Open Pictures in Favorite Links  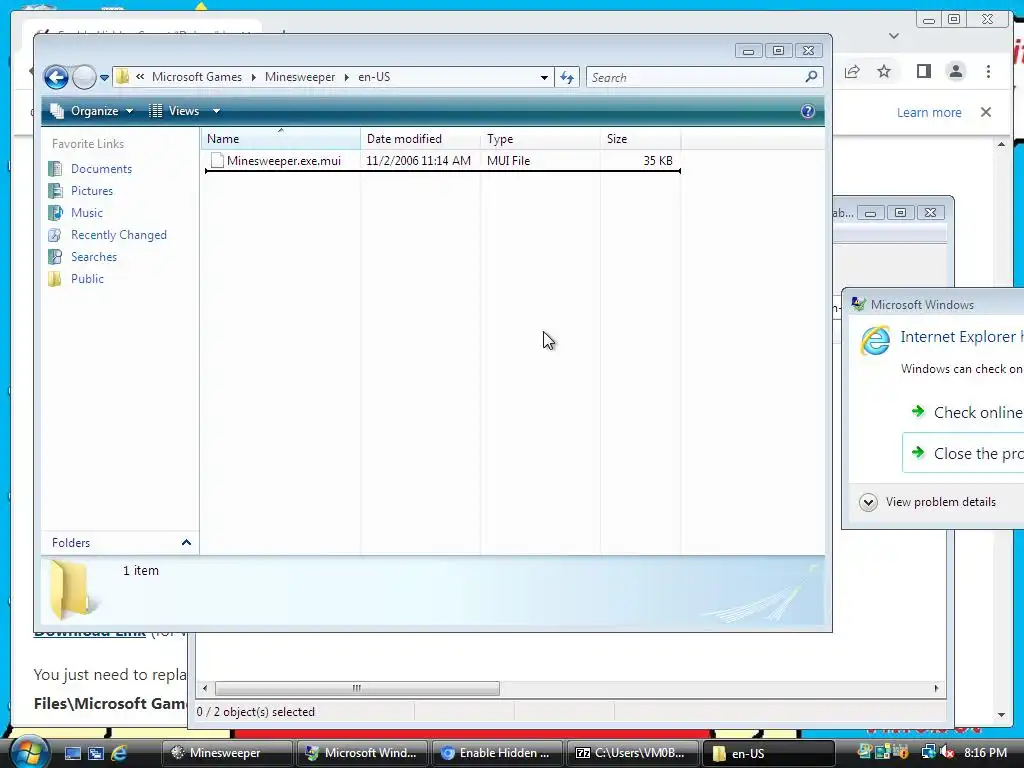[x=91, y=191]
